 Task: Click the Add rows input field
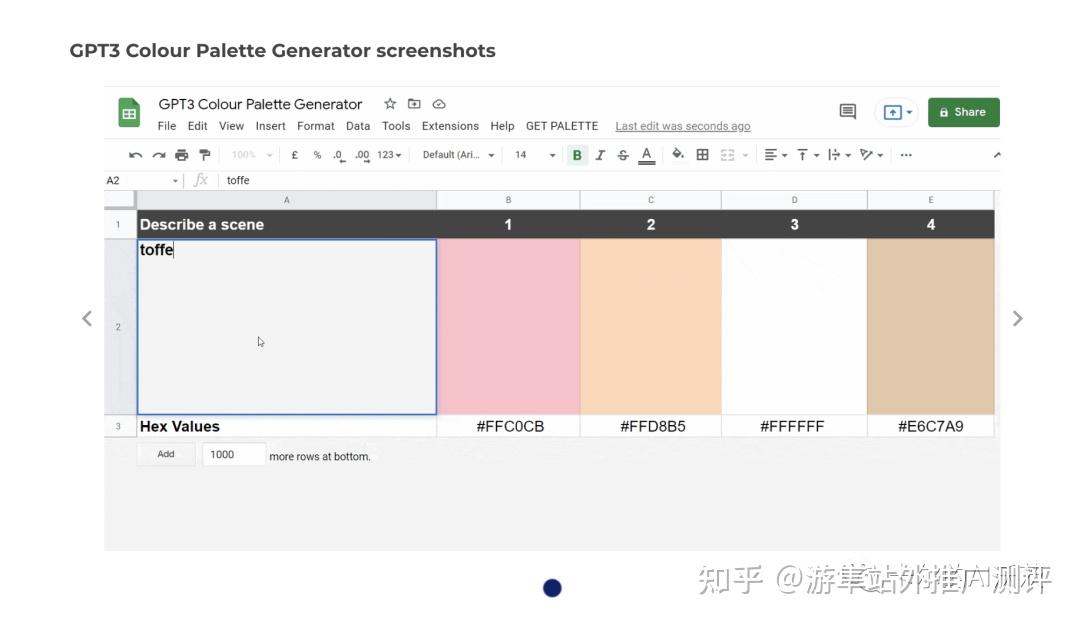(x=233, y=454)
